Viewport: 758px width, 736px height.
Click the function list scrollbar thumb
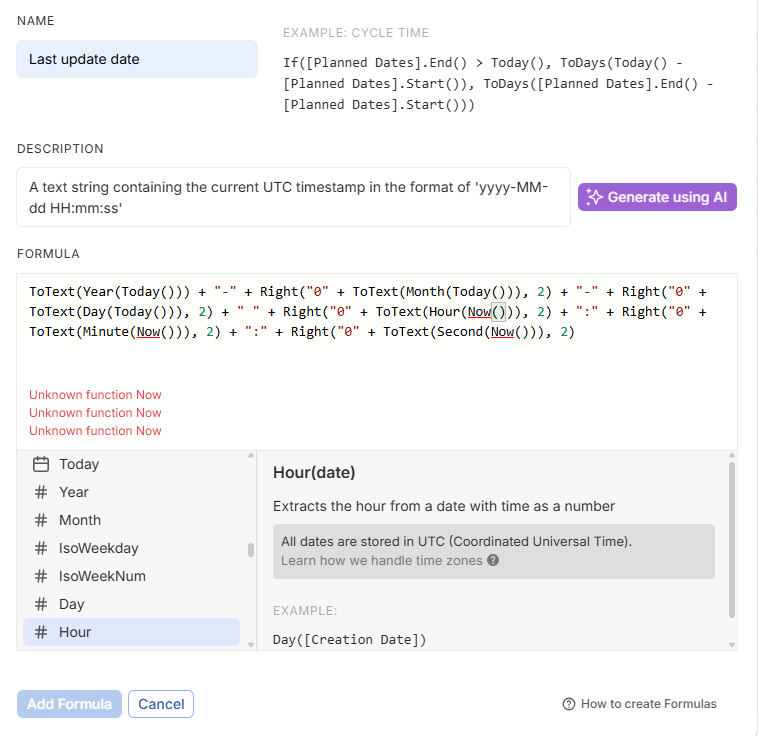[251, 549]
